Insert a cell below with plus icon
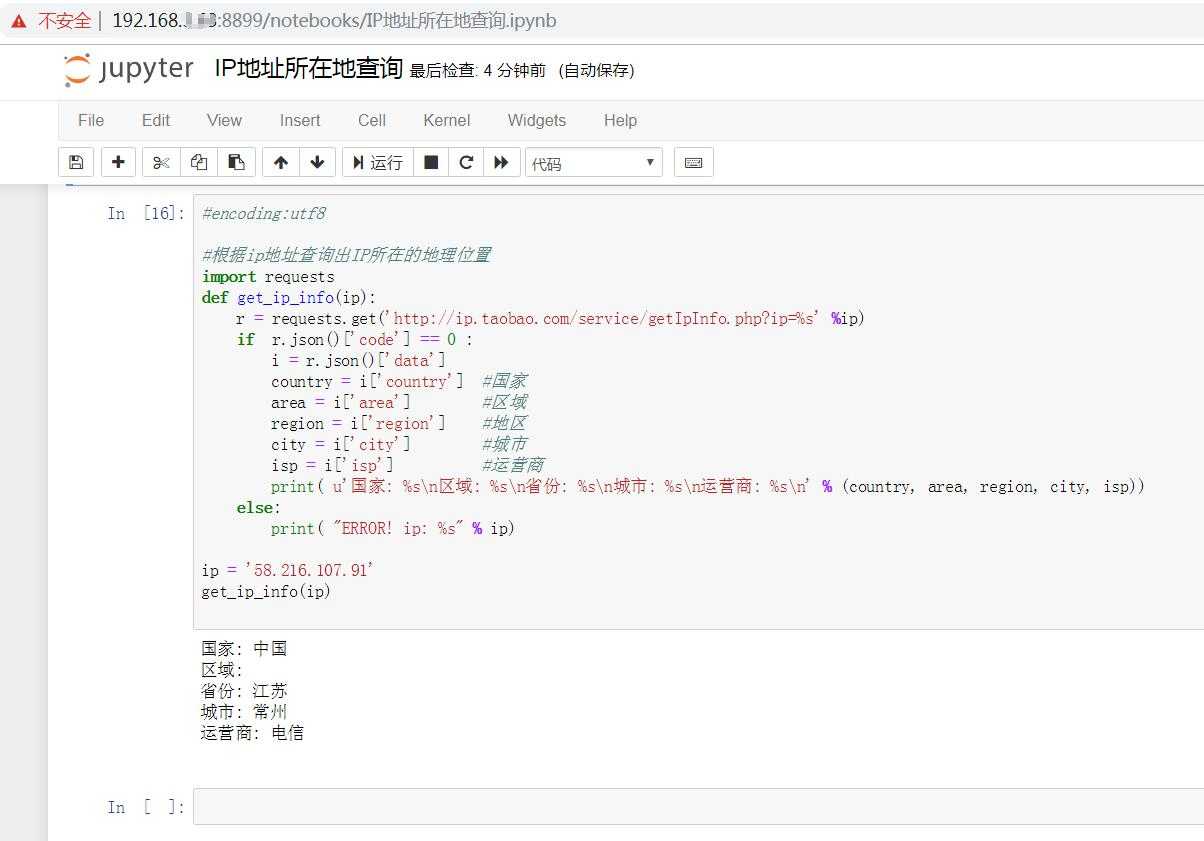This screenshot has height=841, width=1204. tap(118, 162)
